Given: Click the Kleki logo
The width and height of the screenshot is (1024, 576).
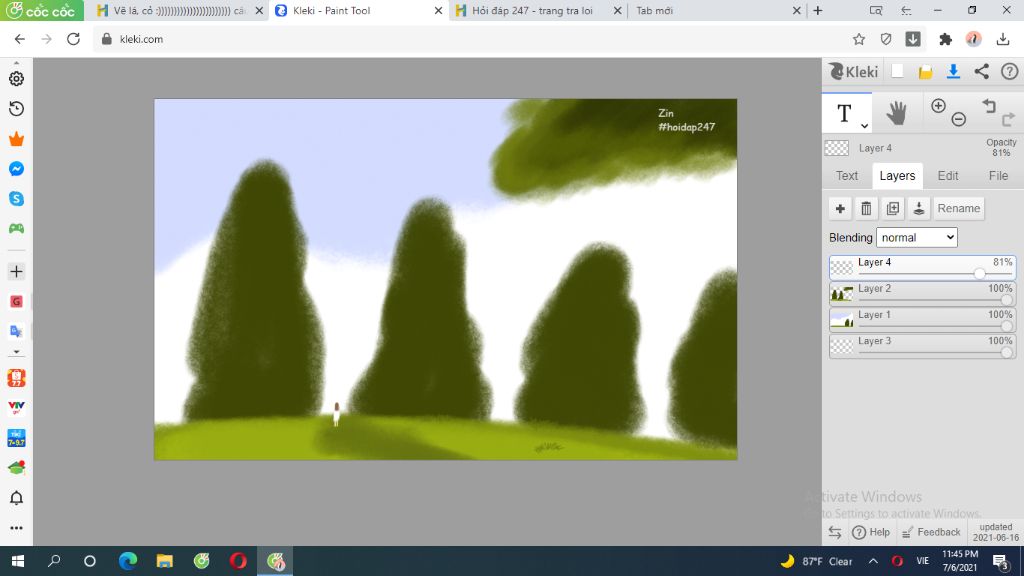Looking at the screenshot, I should click(x=853, y=71).
